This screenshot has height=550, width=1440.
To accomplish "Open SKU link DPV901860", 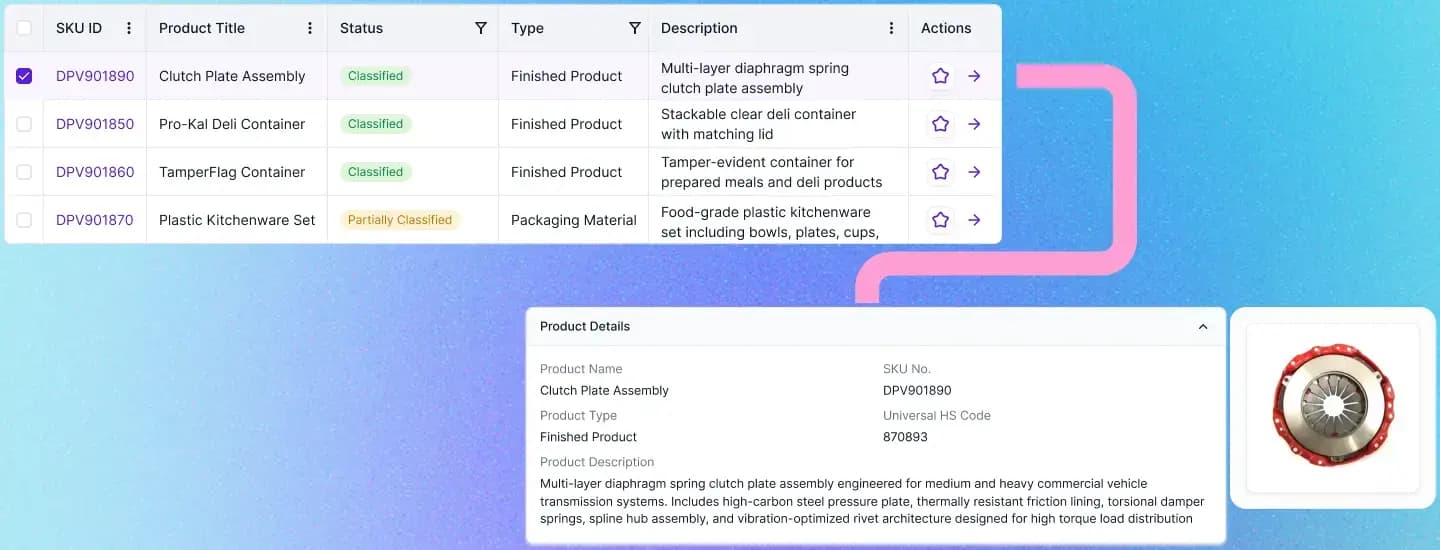I will 95,172.
